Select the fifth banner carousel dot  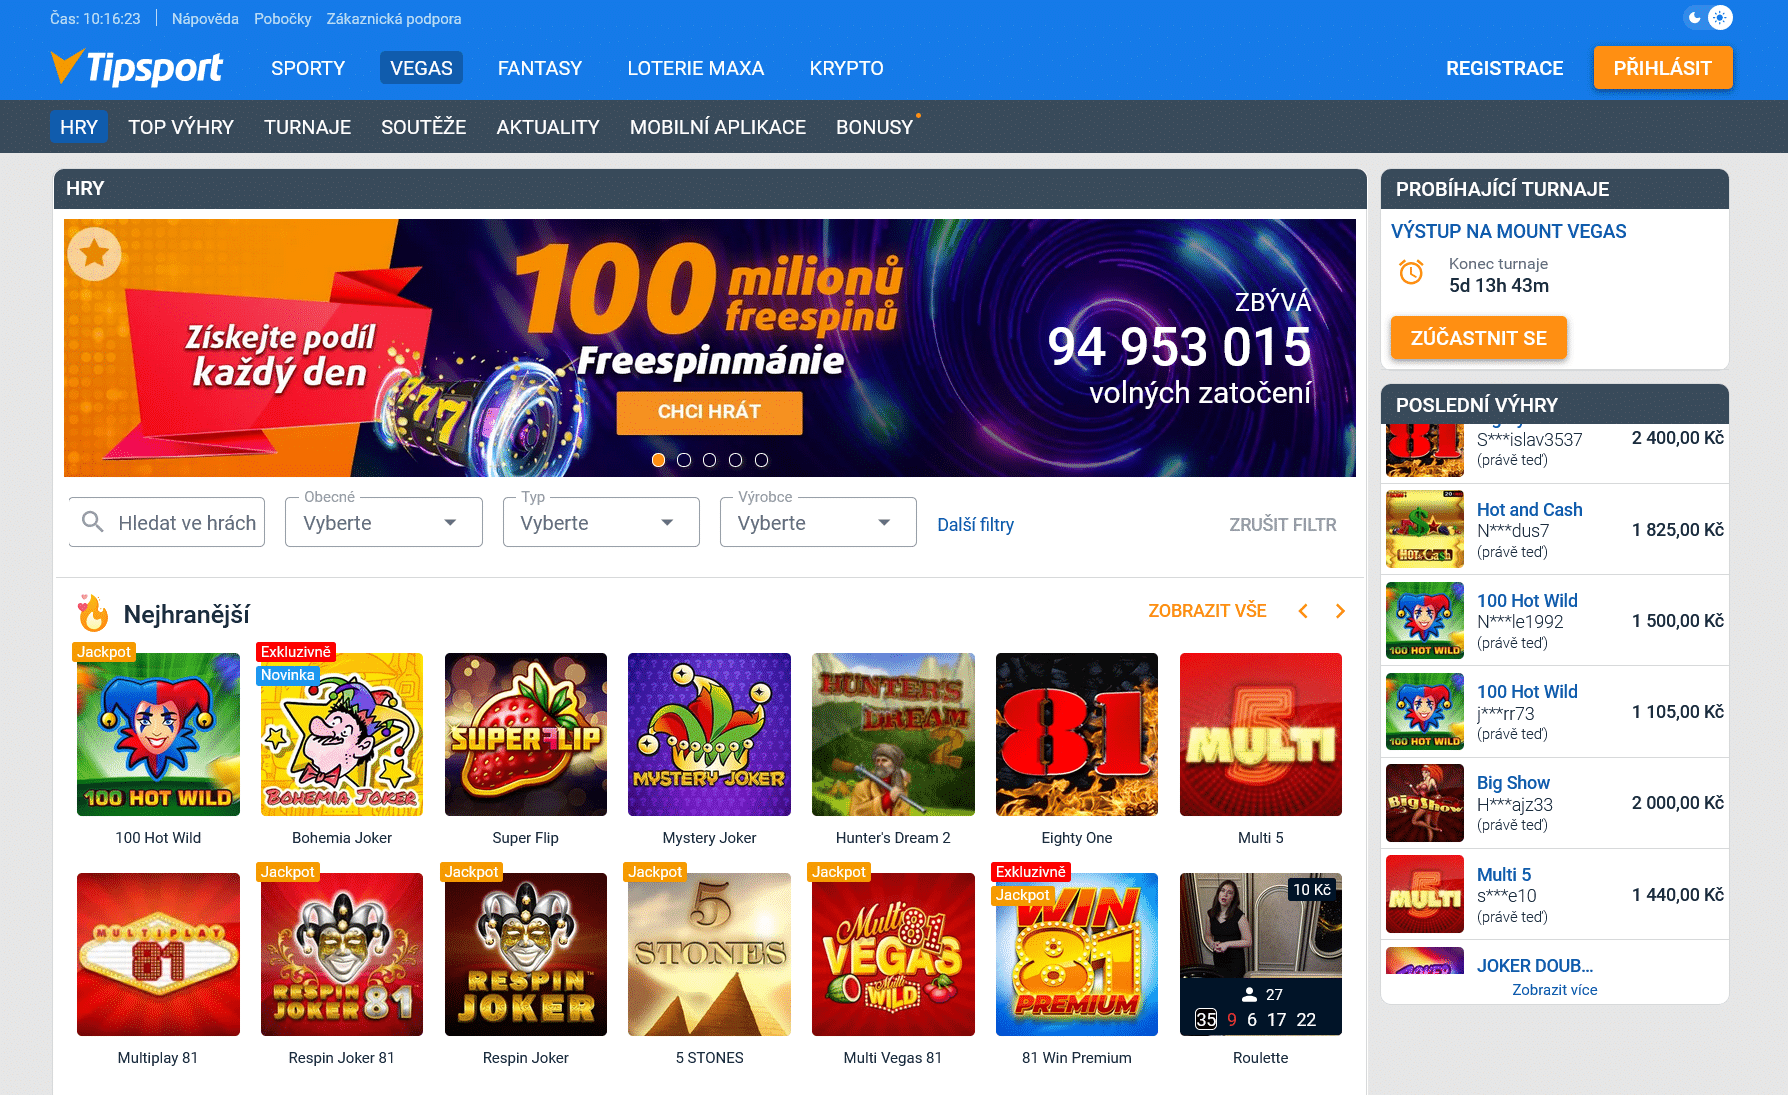[761, 460]
